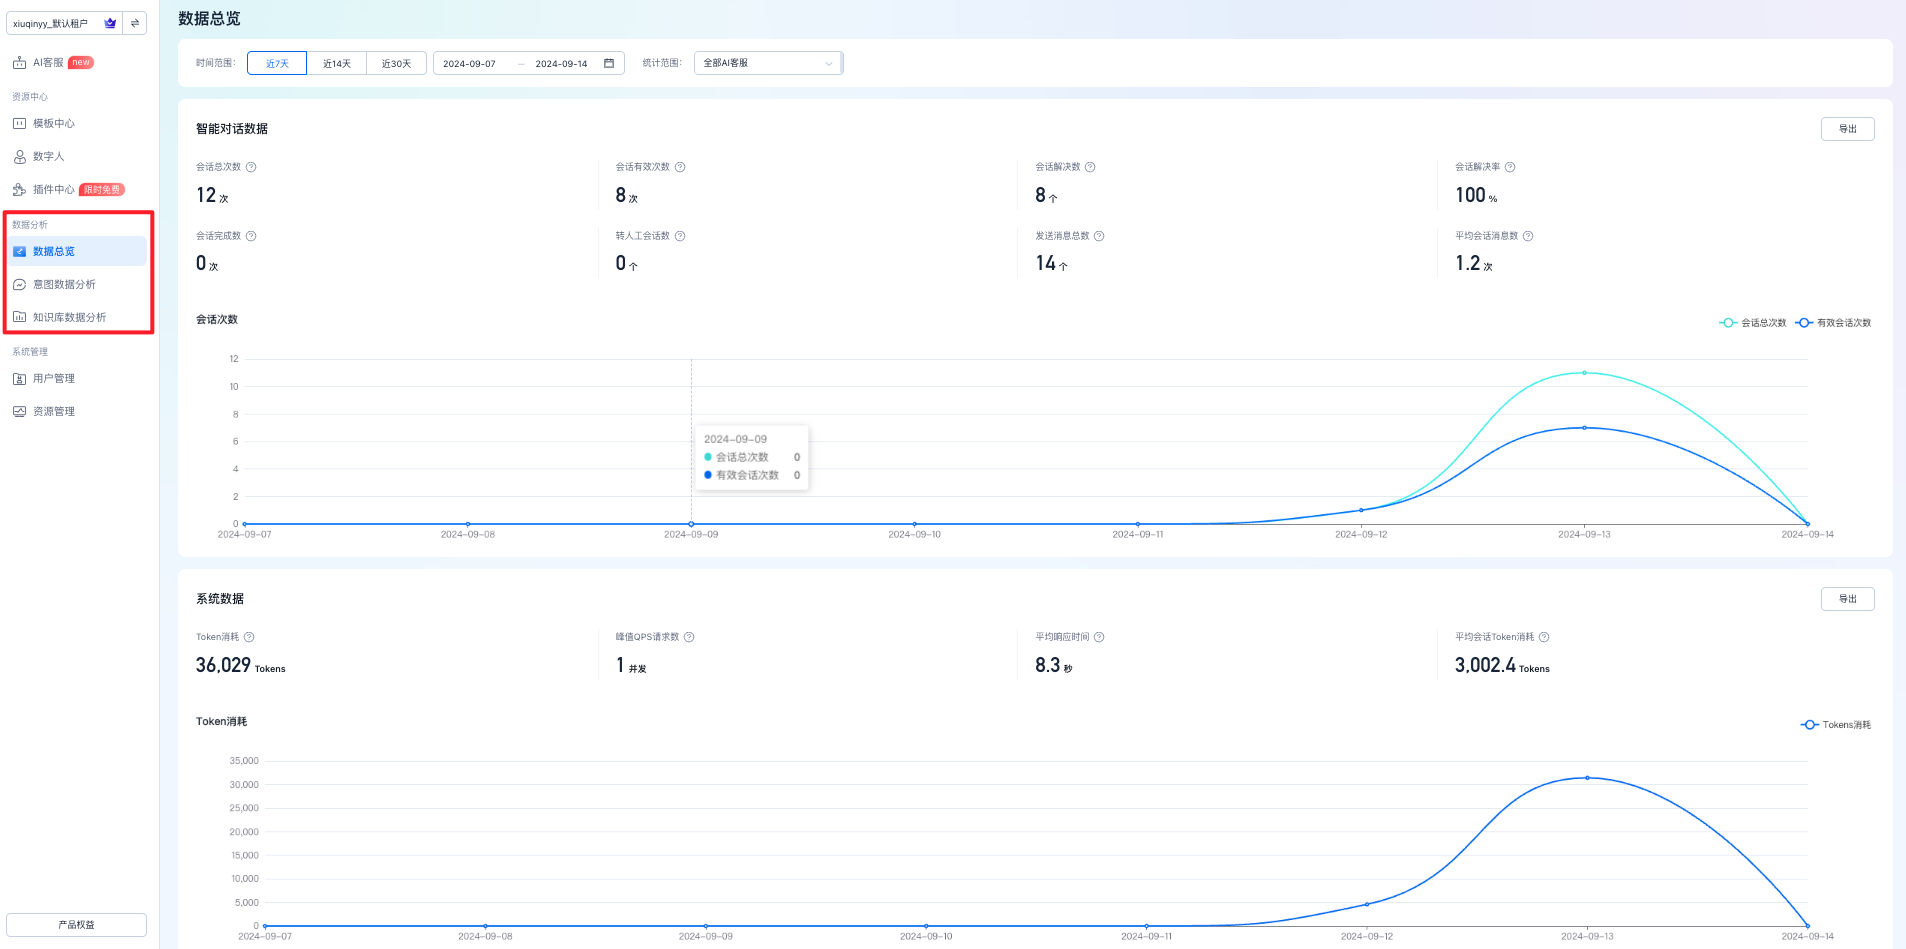1906x949 pixels.
Task: Click the tenant switch arrows icon
Action: (135, 23)
